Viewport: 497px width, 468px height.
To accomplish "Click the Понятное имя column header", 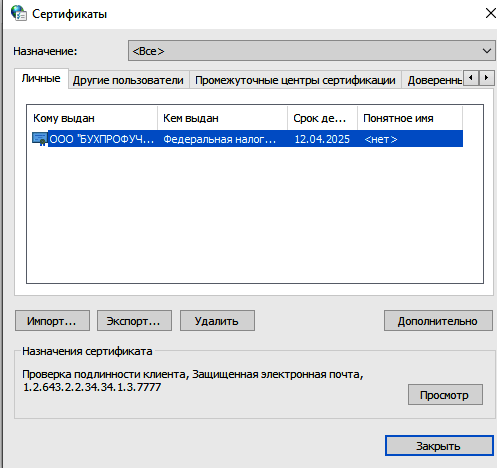I will pos(410,118).
